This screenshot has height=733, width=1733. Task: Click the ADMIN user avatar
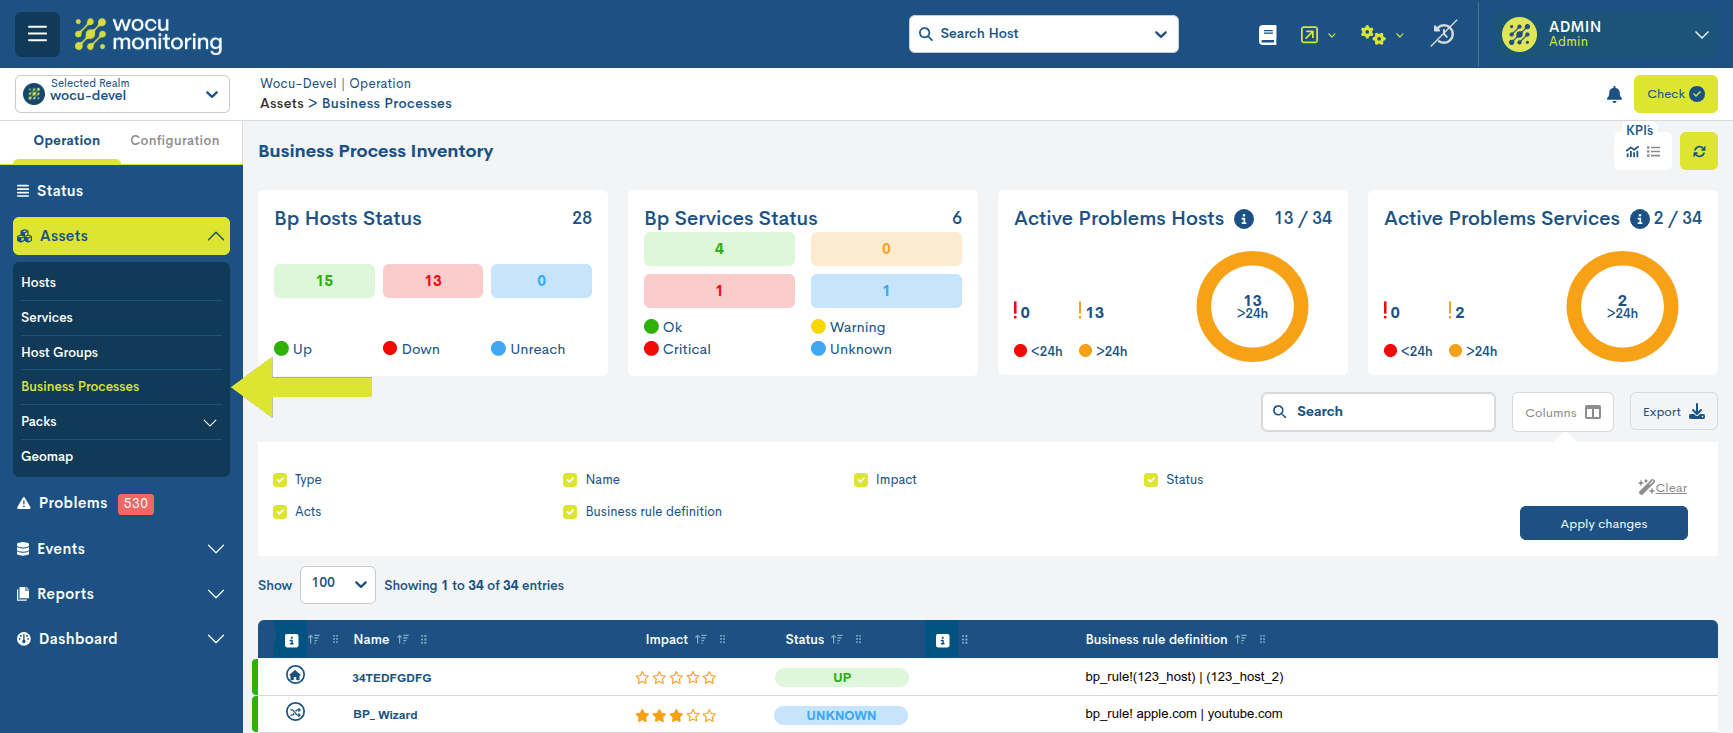(x=1519, y=34)
